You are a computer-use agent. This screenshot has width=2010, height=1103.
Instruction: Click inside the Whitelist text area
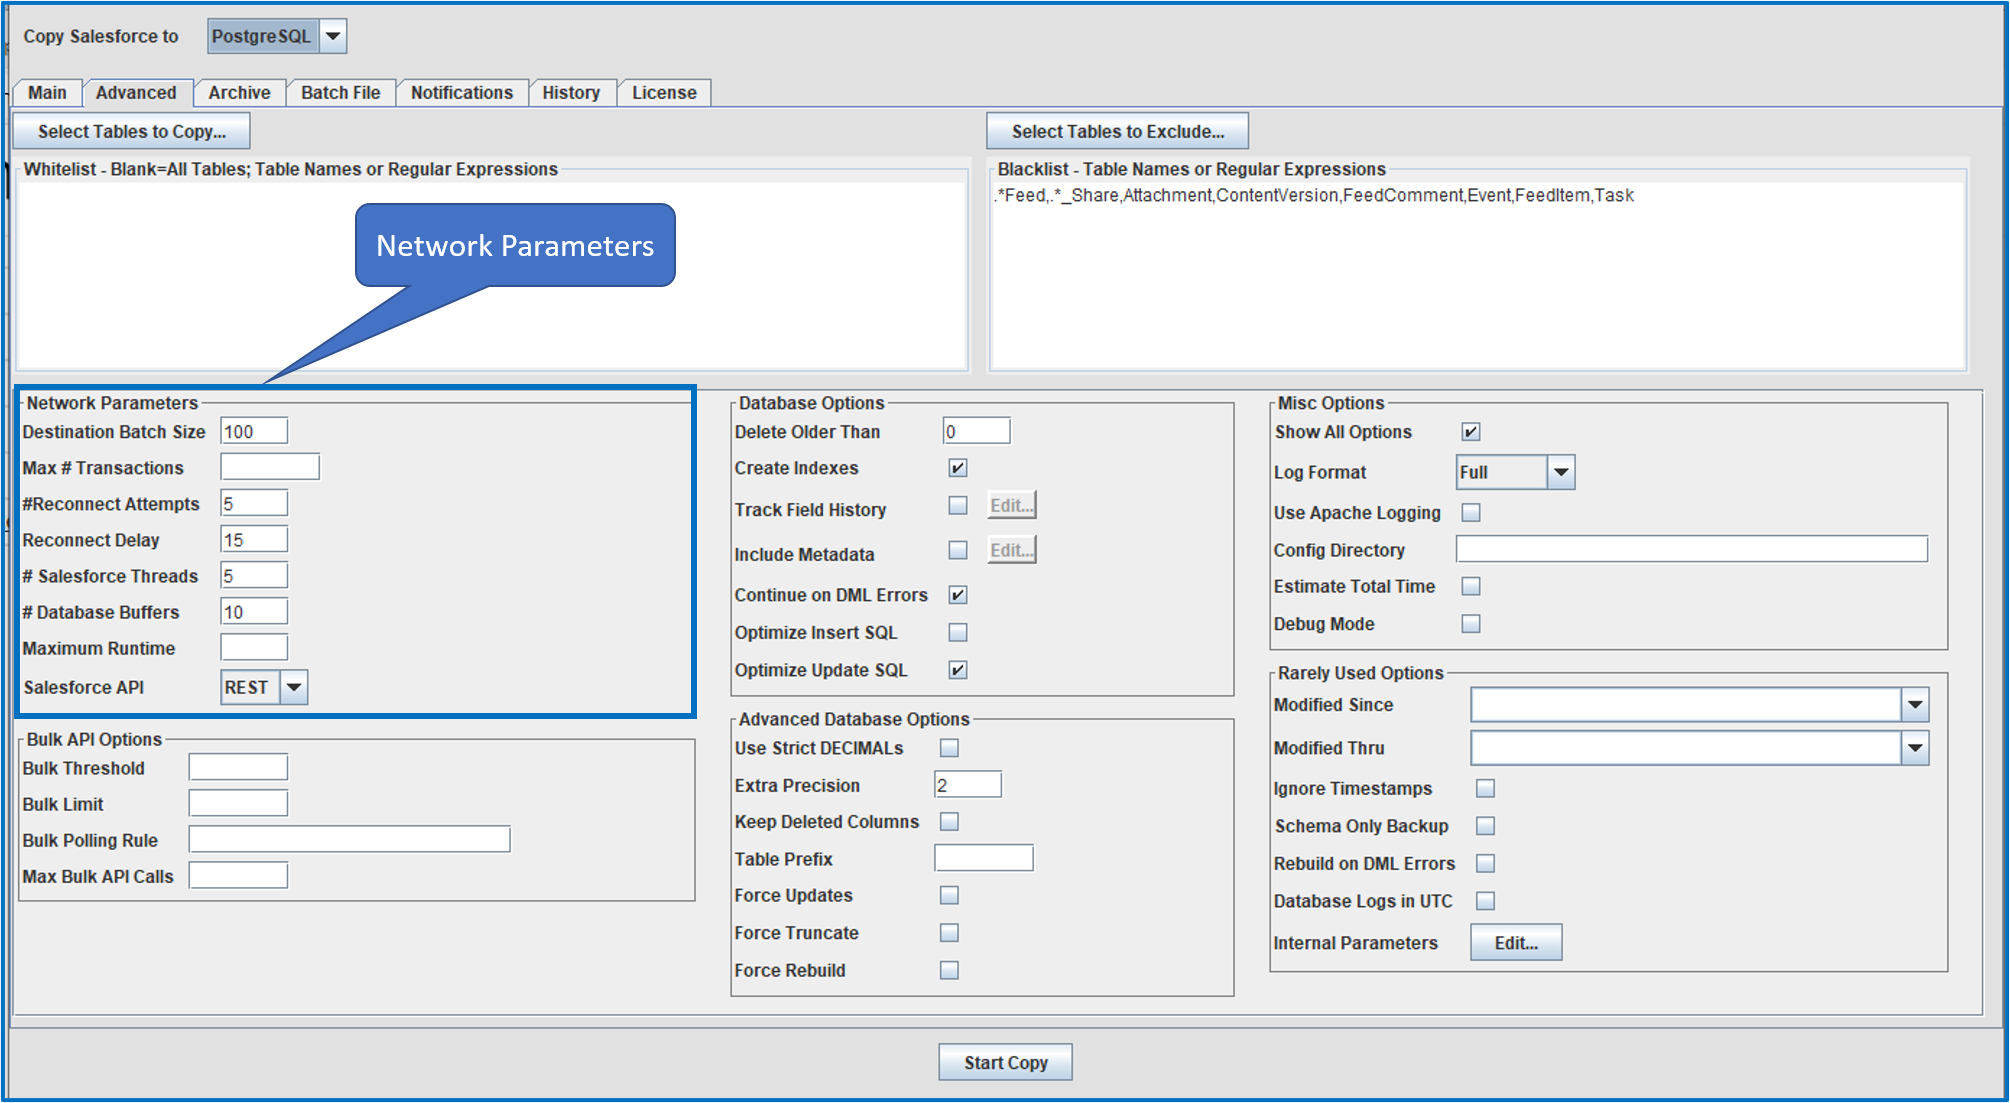(492, 274)
